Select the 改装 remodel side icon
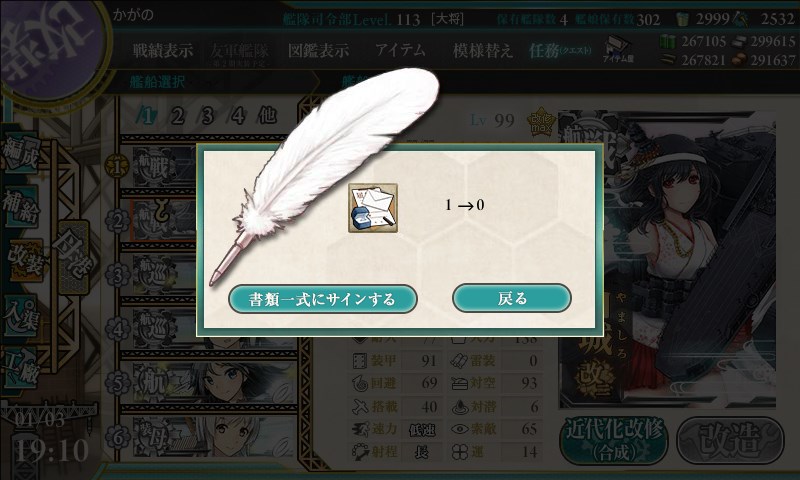 pos(24,261)
